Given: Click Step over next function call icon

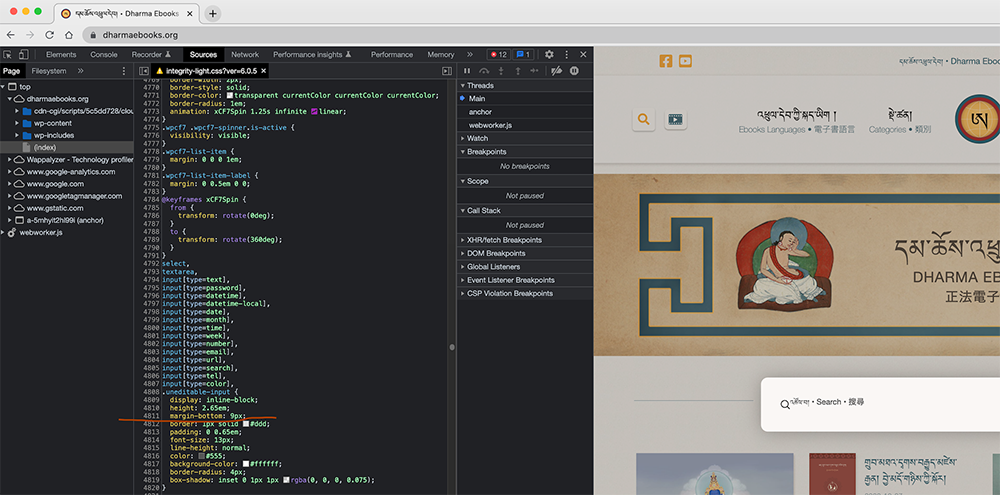Looking at the screenshot, I should point(484,71).
